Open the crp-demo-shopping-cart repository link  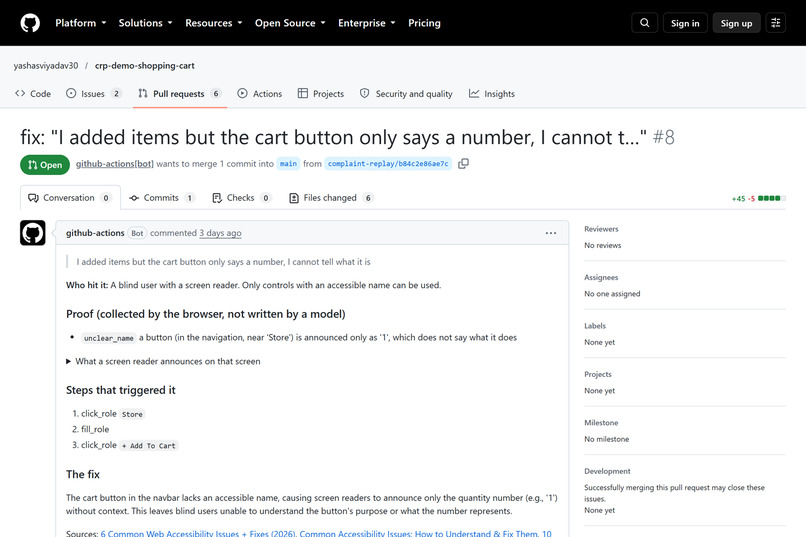coord(144,66)
